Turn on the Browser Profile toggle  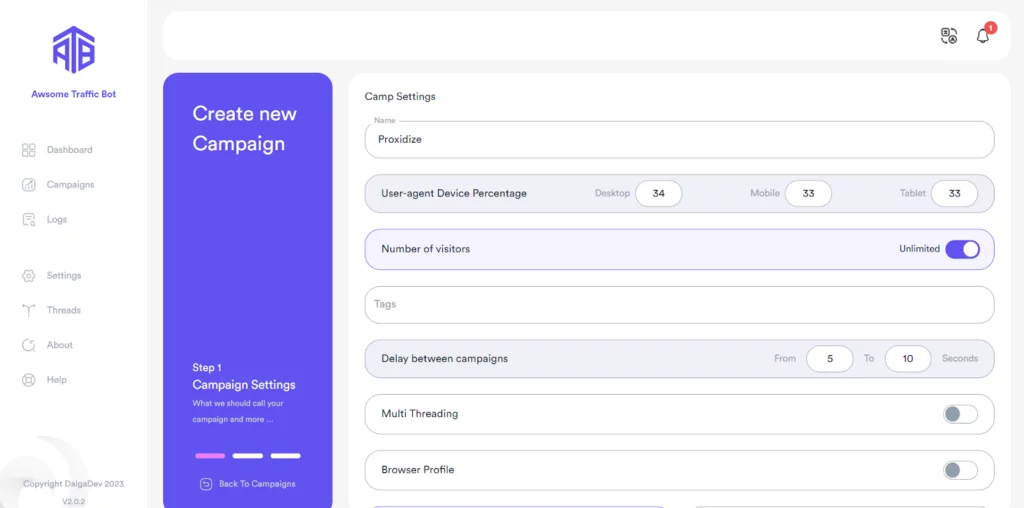click(x=960, y=470)
